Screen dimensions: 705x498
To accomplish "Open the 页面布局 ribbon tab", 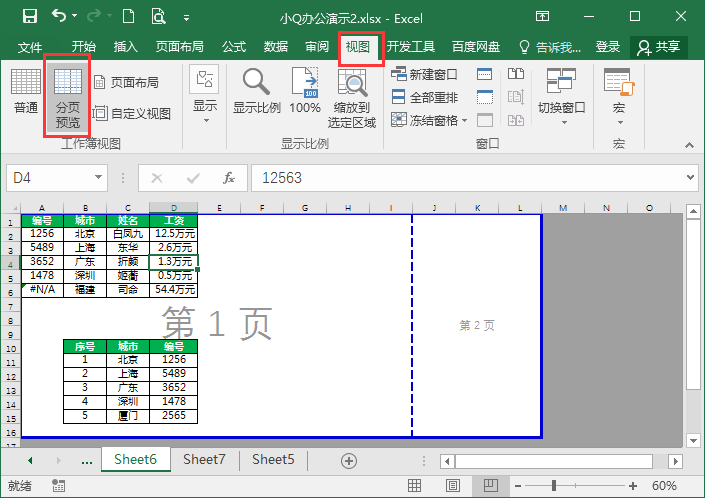I will coord(179,47).
